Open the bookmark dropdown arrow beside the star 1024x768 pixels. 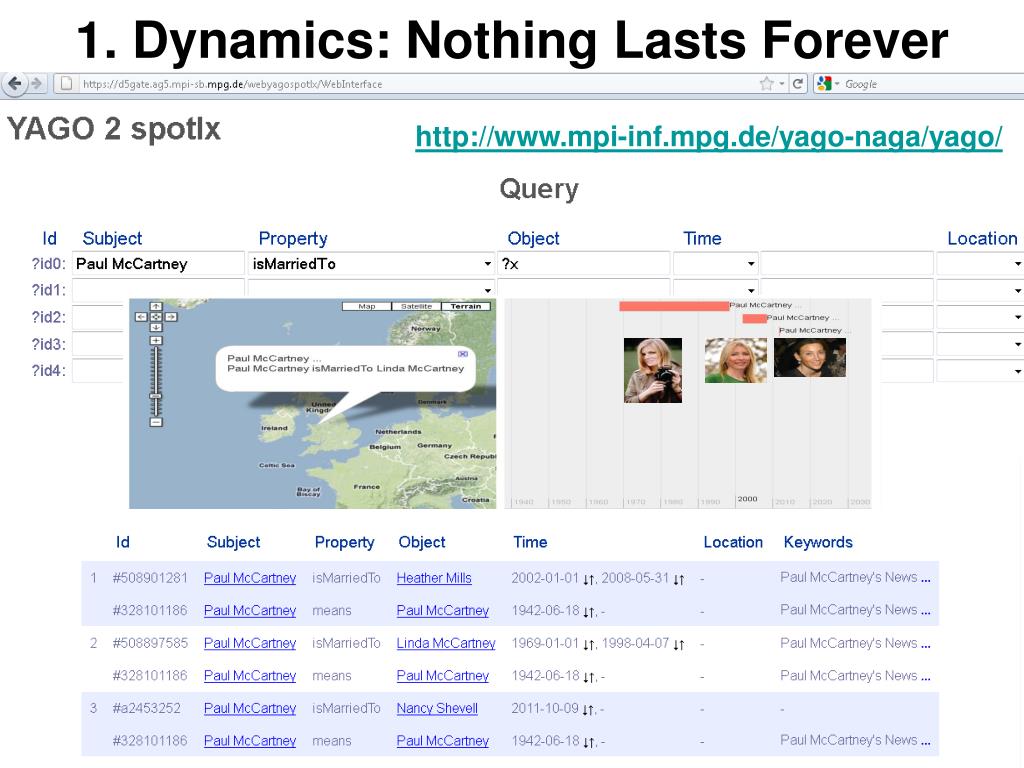pos(782,84)
